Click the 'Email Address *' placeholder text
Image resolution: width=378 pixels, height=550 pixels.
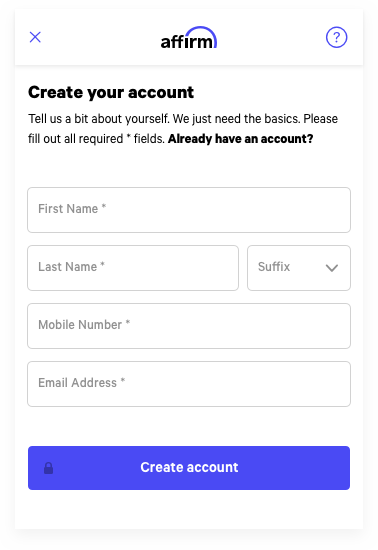81,383
